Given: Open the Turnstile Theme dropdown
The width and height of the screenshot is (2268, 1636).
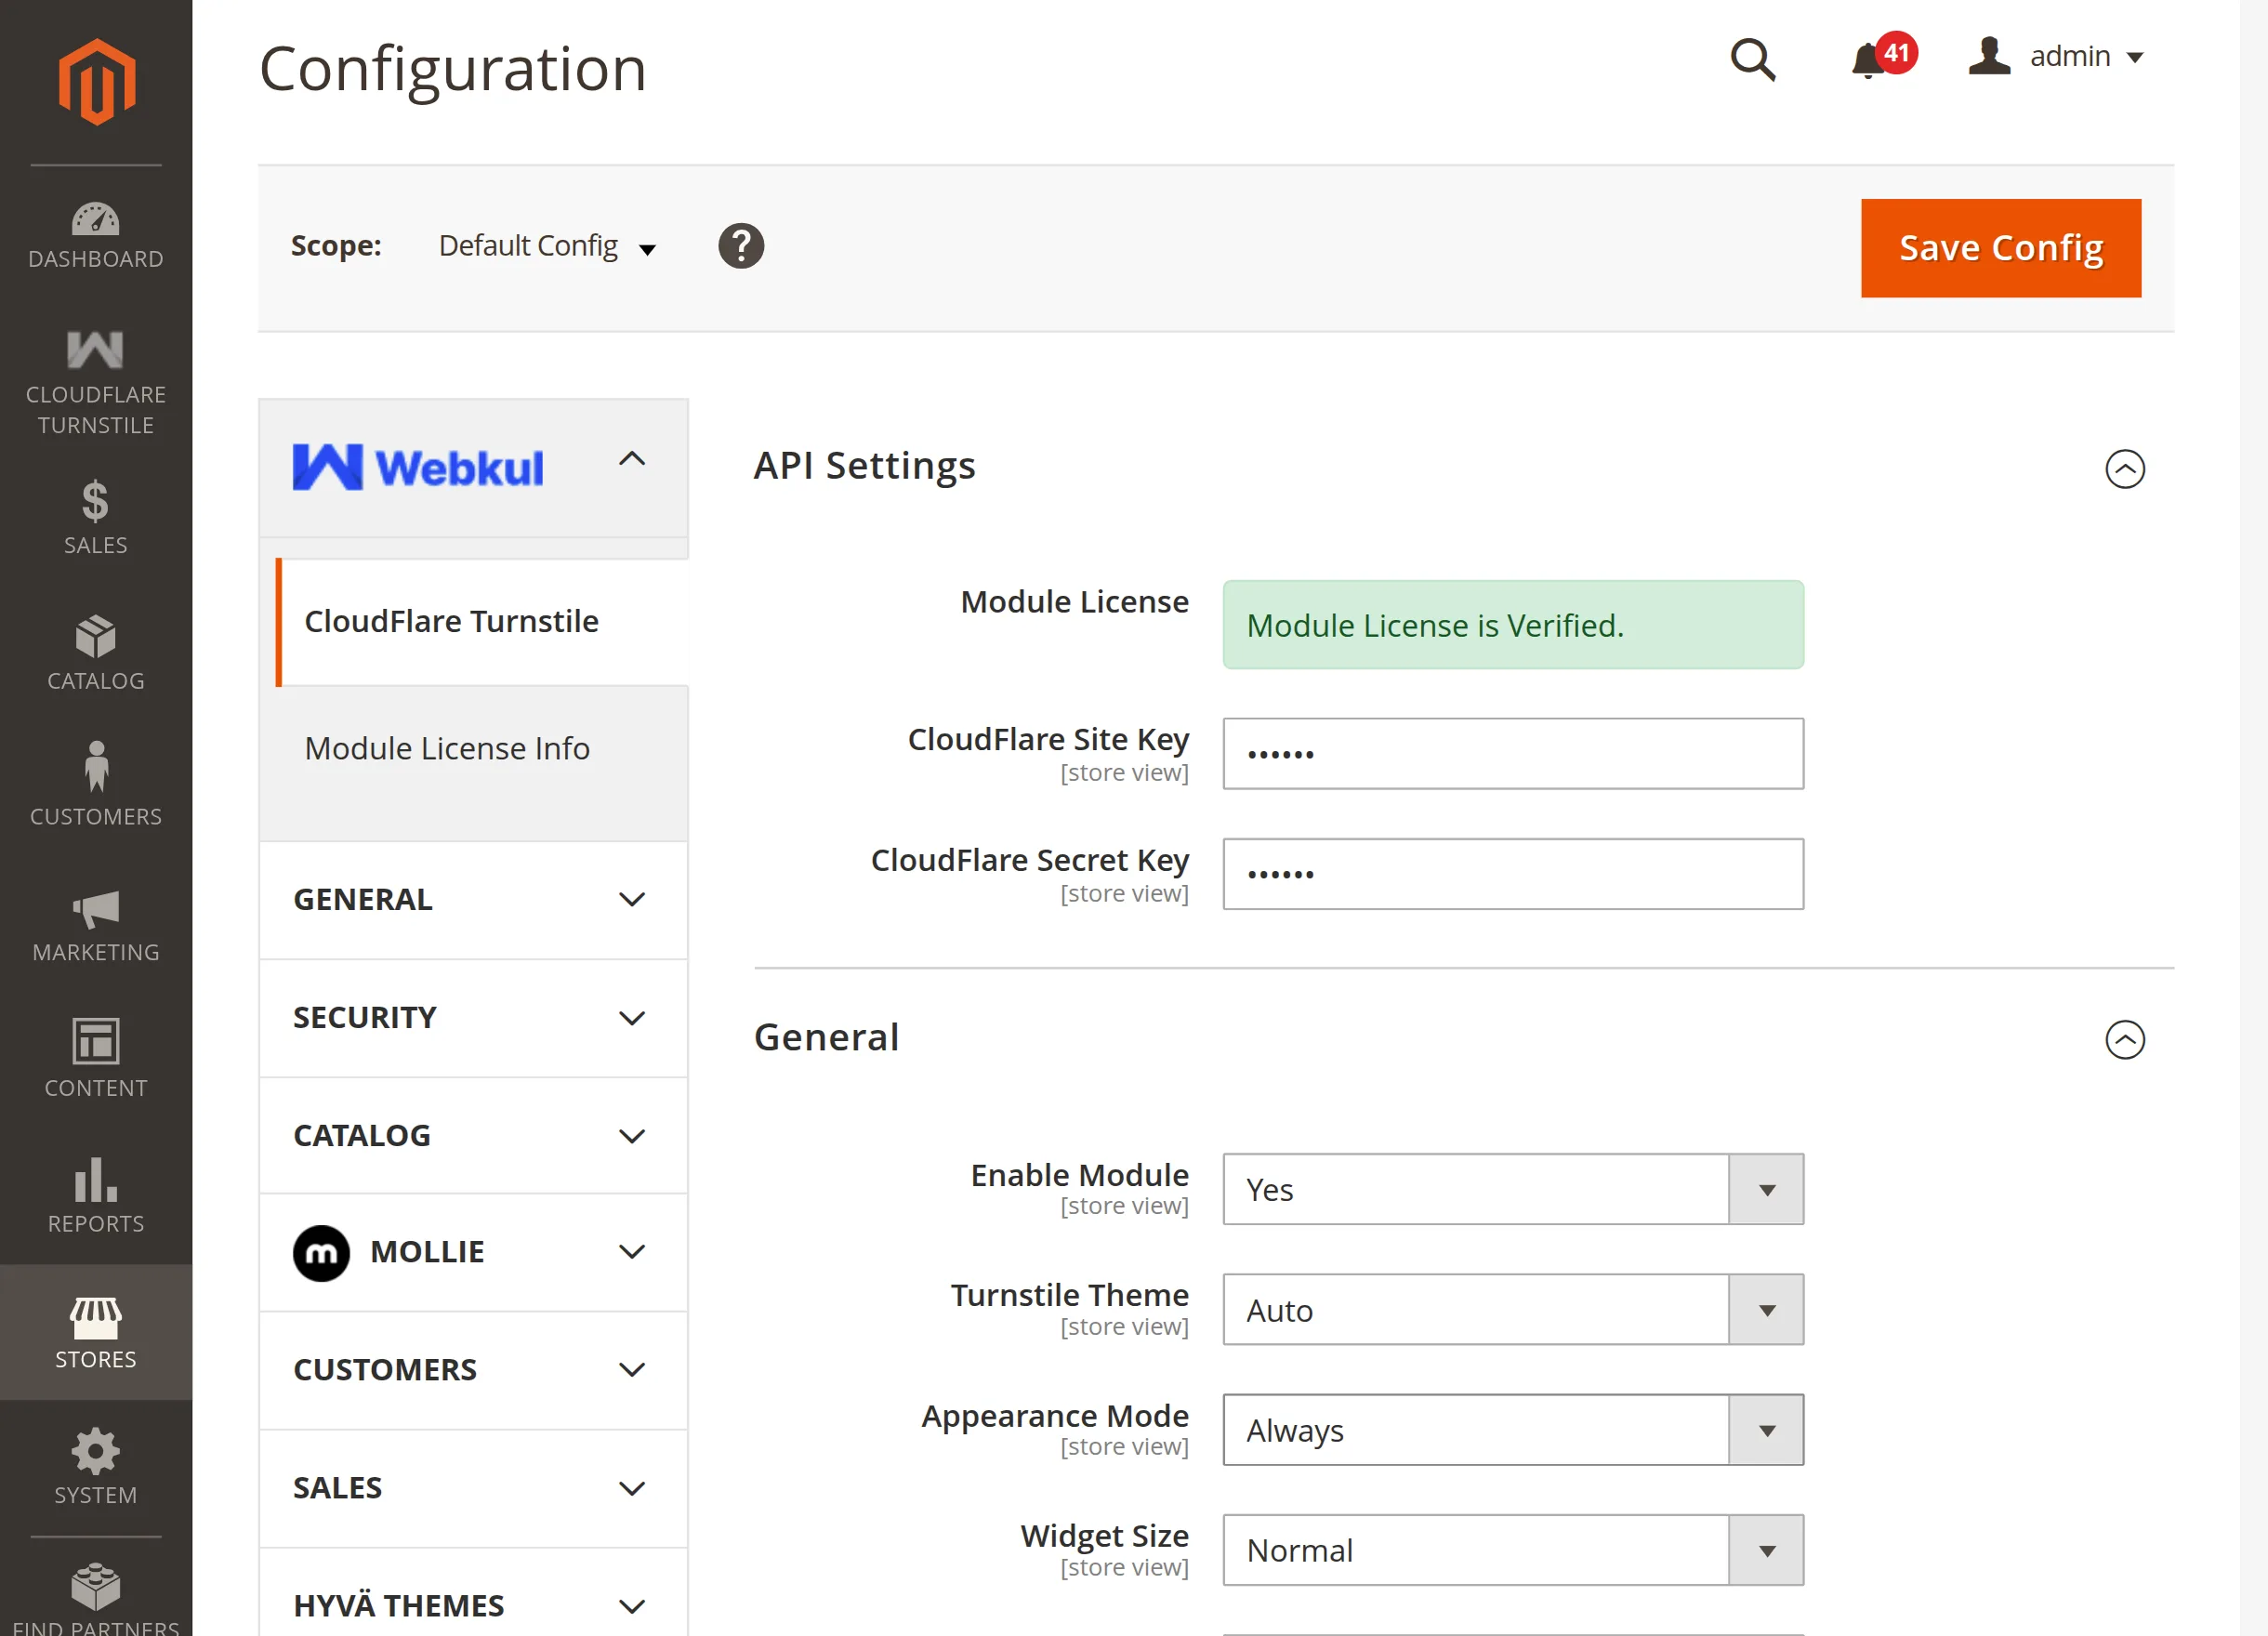Looking at the screenshot, I should 1513,1310.
